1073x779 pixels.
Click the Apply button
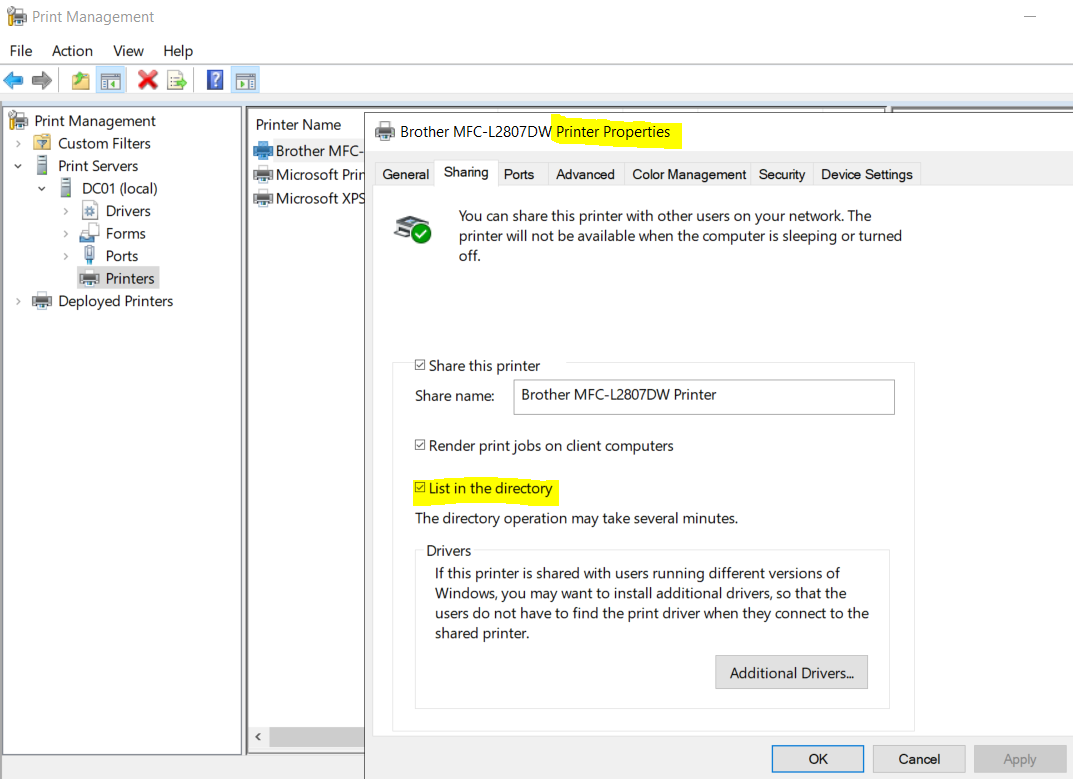1020,758
